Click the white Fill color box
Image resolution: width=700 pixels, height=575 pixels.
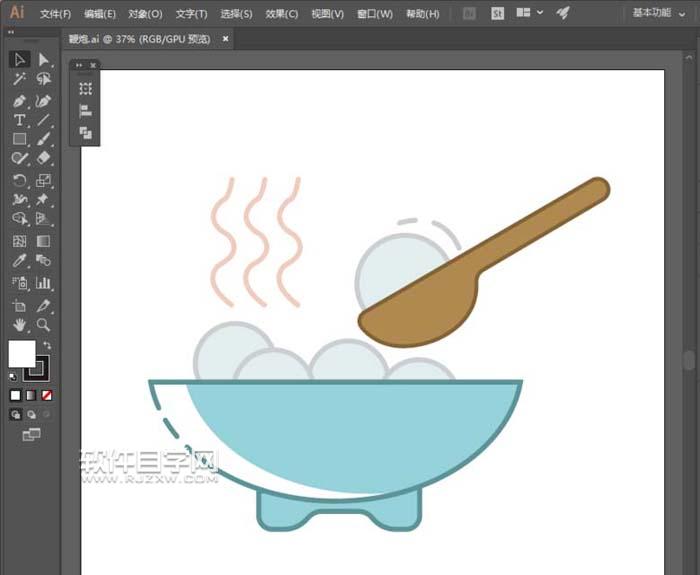[x=22, y=354]
